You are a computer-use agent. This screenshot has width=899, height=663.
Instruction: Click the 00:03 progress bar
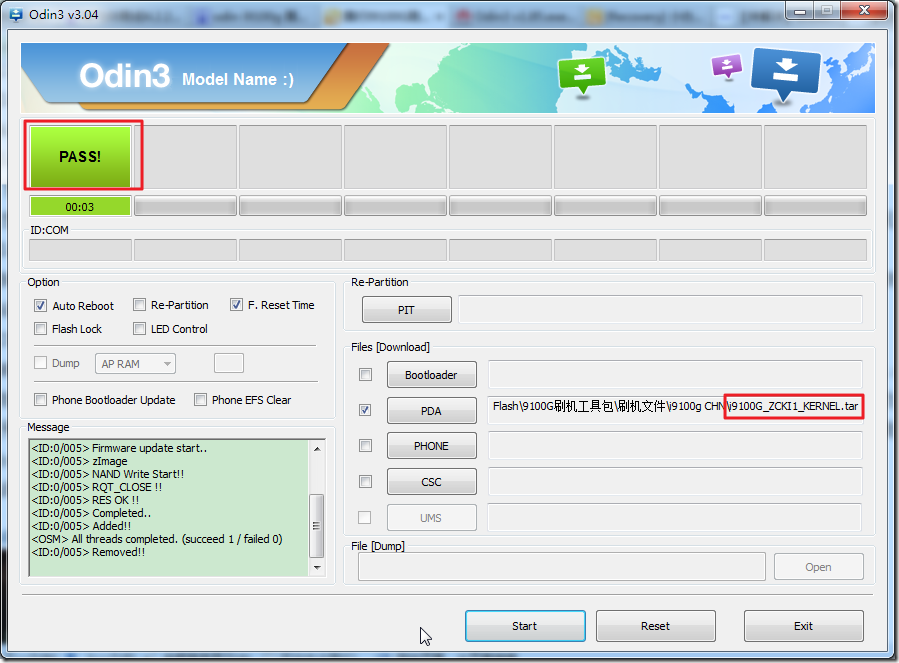pos(80,206)
